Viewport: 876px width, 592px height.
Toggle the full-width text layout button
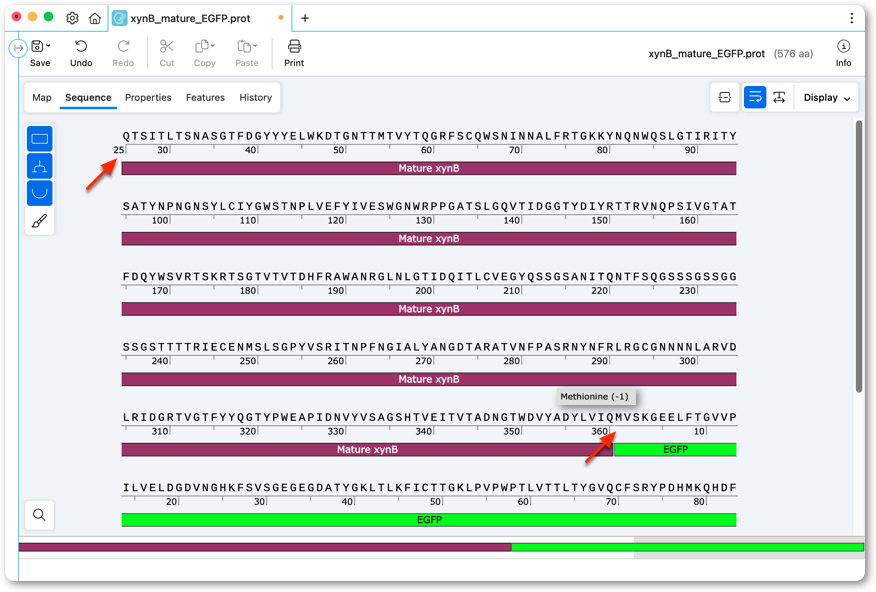point(779,97)
